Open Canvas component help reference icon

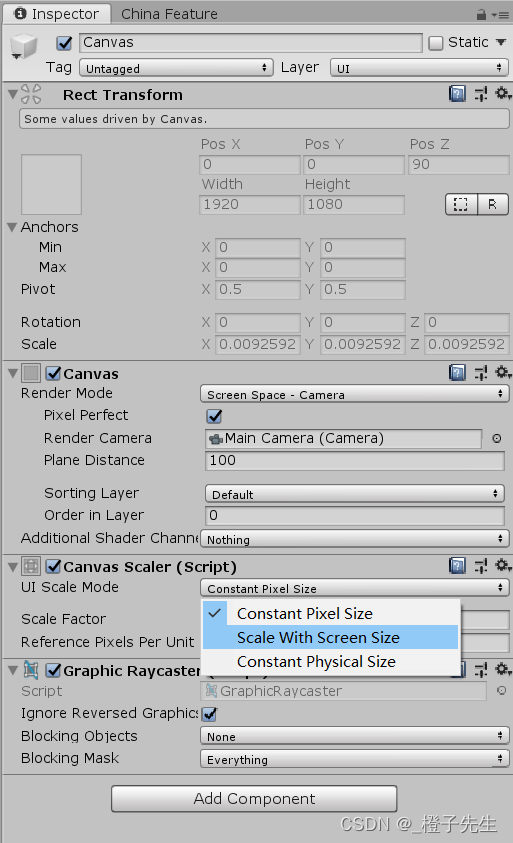click(x=457, y=373)
